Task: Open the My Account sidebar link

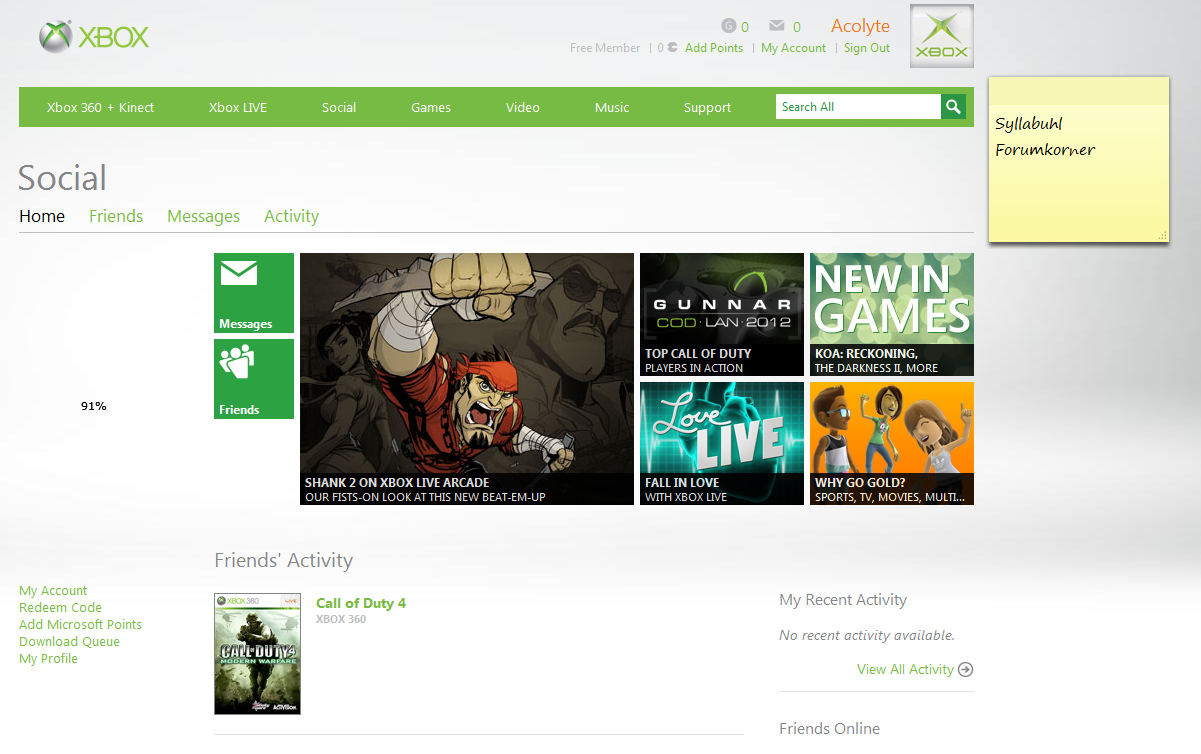Action: coord(53,591)
